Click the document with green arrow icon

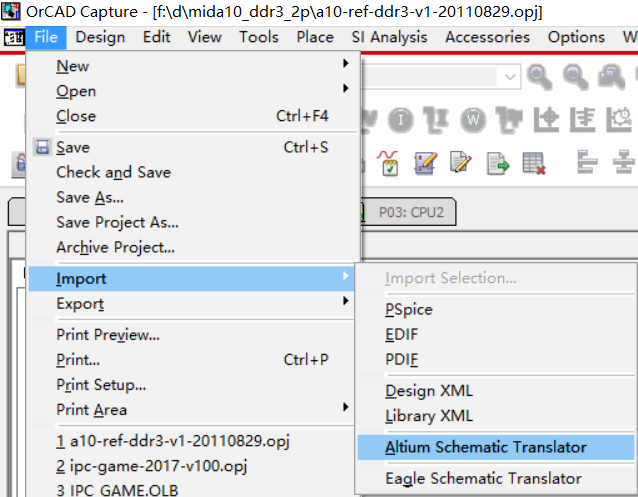(x=497, y=163)
